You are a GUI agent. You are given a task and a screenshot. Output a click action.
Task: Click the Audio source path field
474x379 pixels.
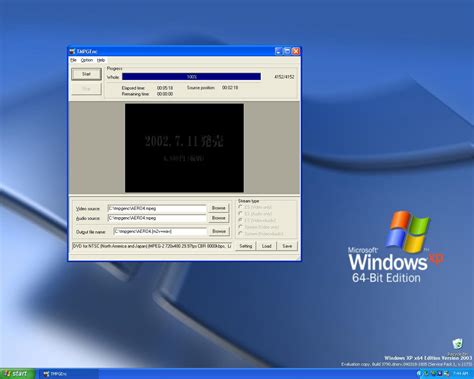157,218
